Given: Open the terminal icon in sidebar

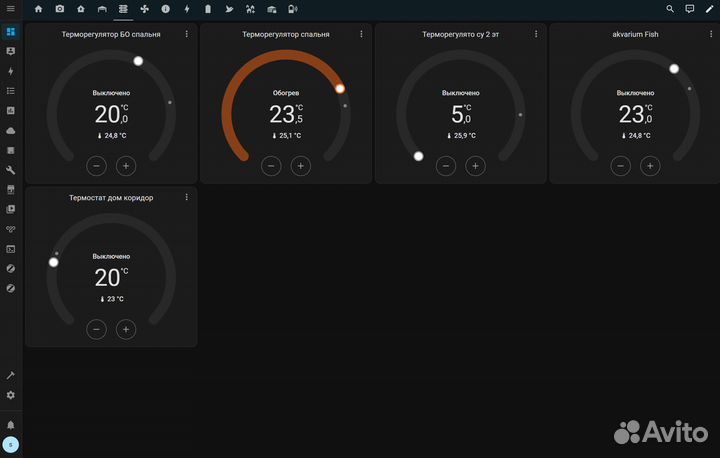Looking at the screenshot, I should click(11, 249).
